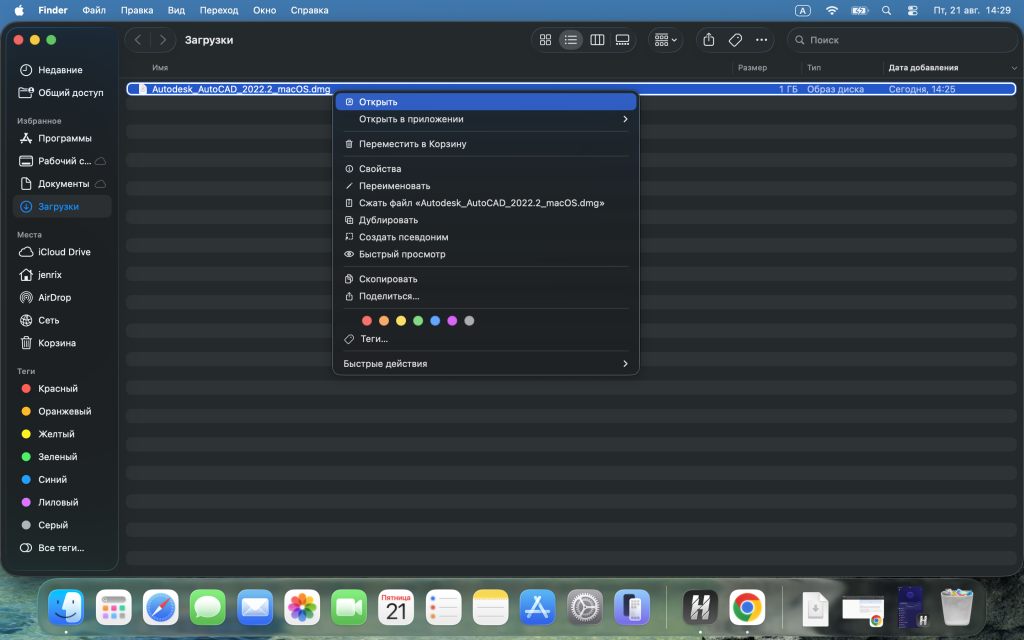Switch Finder to list view
The height and width of the screenshot is (640, 1024).
pos(571,40)
